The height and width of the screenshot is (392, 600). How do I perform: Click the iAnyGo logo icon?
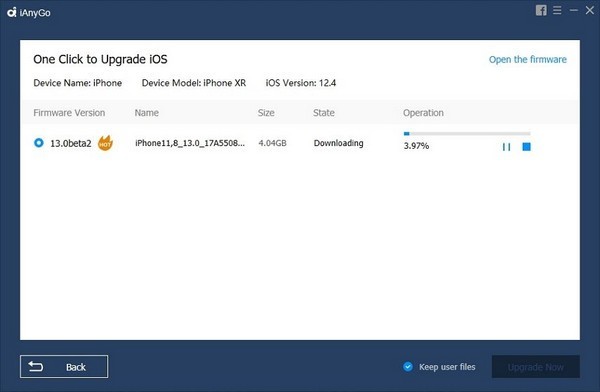point(12,12)
